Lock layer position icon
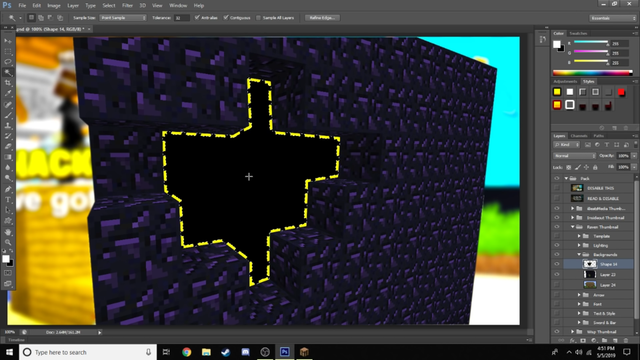 [x=587, y=167]
